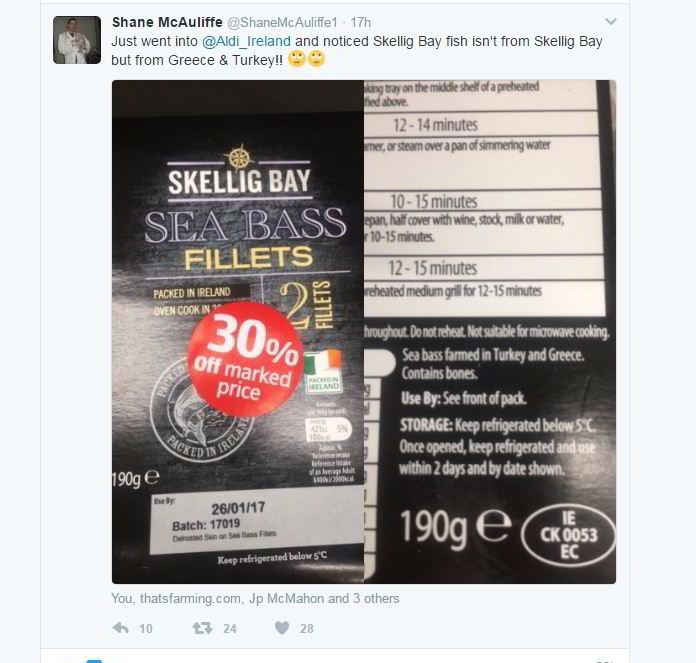696x663 pixels.
Task: View the 10 replies count
Action: pyautogui.click(x=146, y=628)
